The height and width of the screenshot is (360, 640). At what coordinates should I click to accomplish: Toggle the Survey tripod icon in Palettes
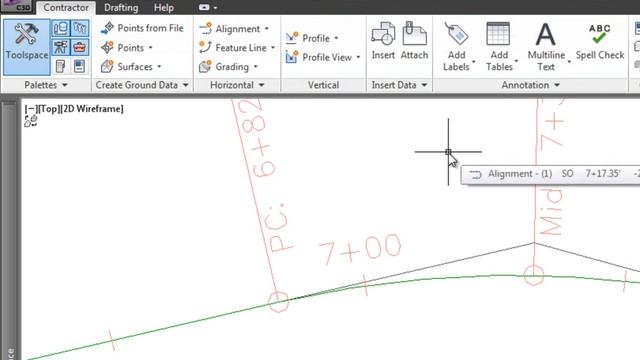click(61, 47)
